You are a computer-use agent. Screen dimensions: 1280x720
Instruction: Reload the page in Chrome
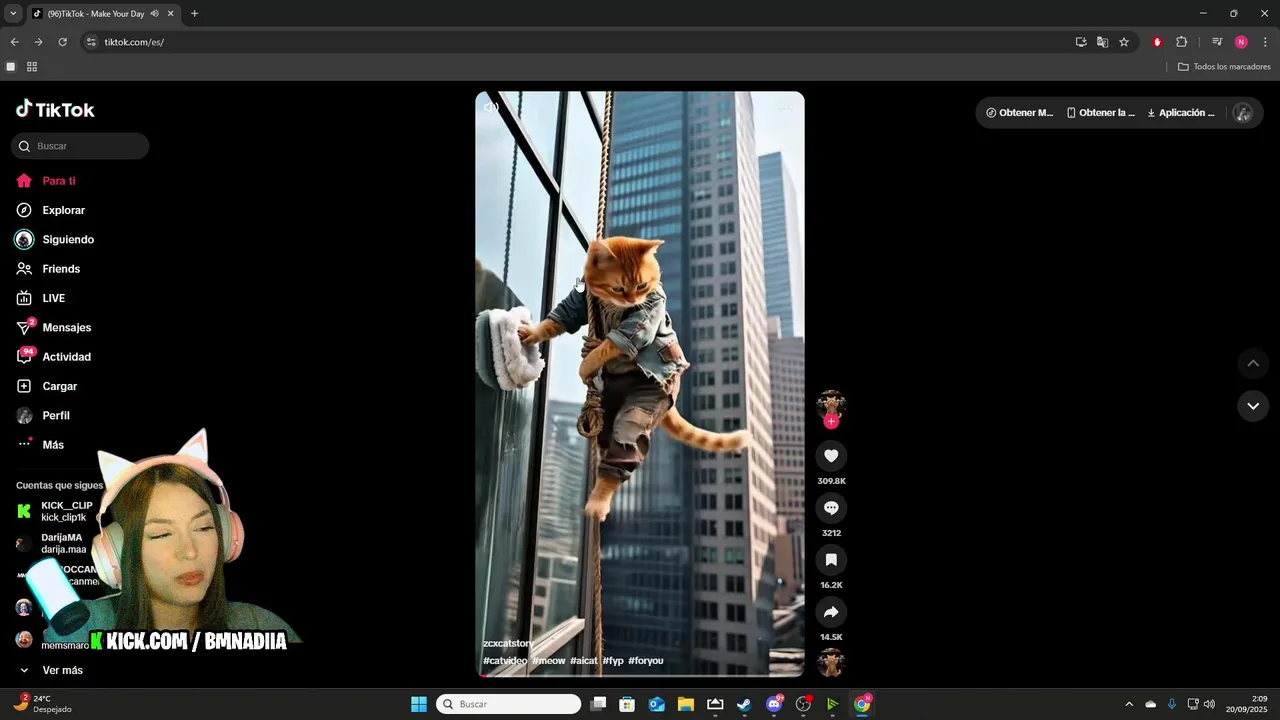(62, 42)
